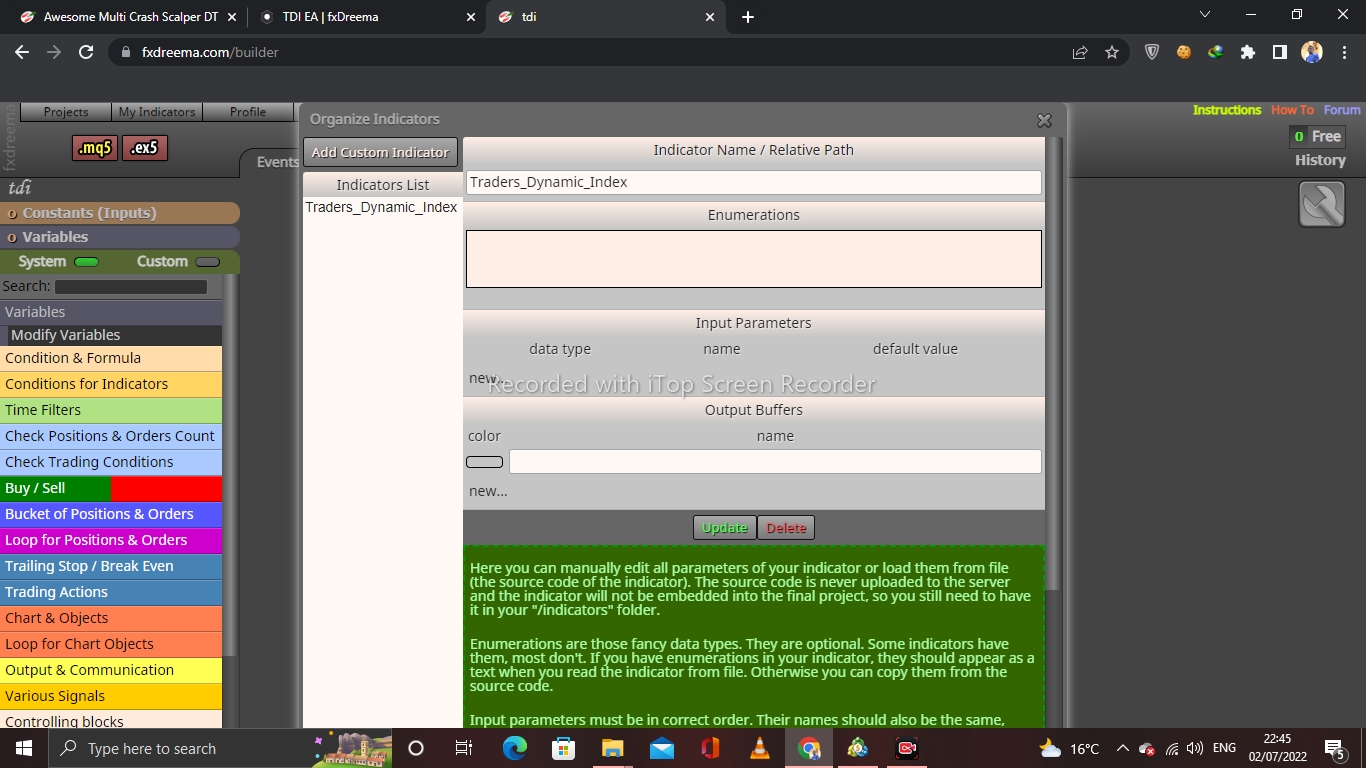The height and width of the screenshot is (768, 1366).
Task: Expand the Constants (Inputs) section
Action: pyautogui.click(x=120, y=213)
